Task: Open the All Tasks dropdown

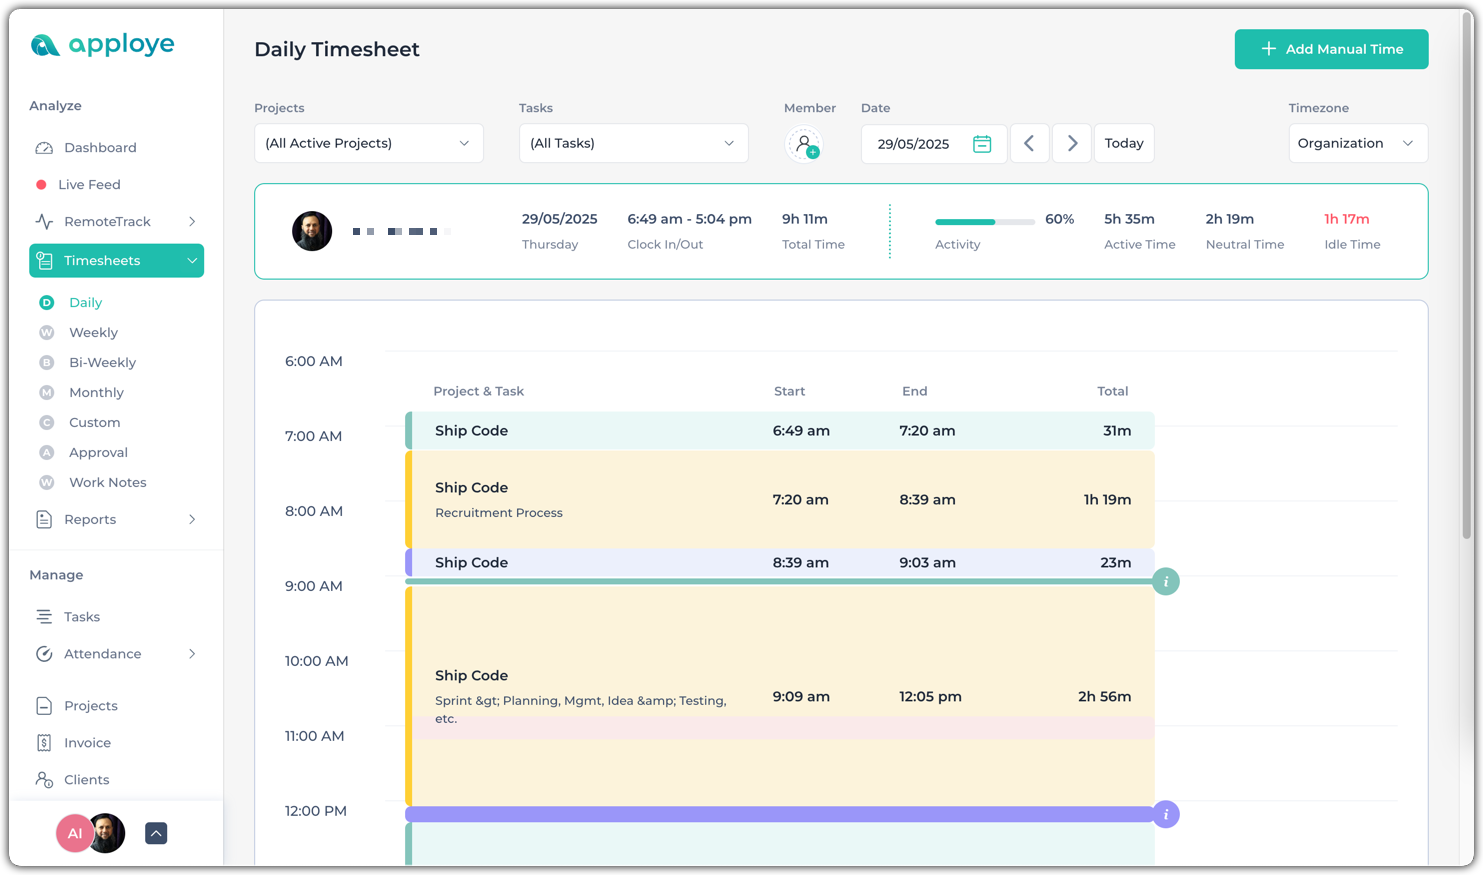Action: tap(633, 144)
